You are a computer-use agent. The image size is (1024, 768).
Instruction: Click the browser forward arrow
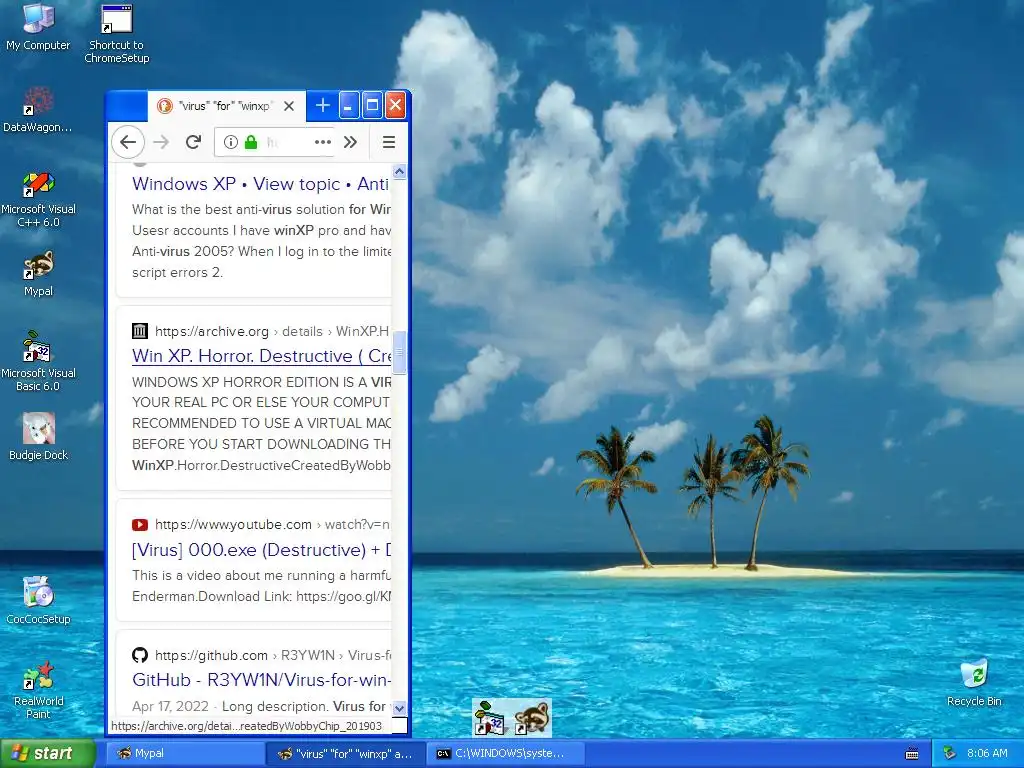(x=161, y=142)
